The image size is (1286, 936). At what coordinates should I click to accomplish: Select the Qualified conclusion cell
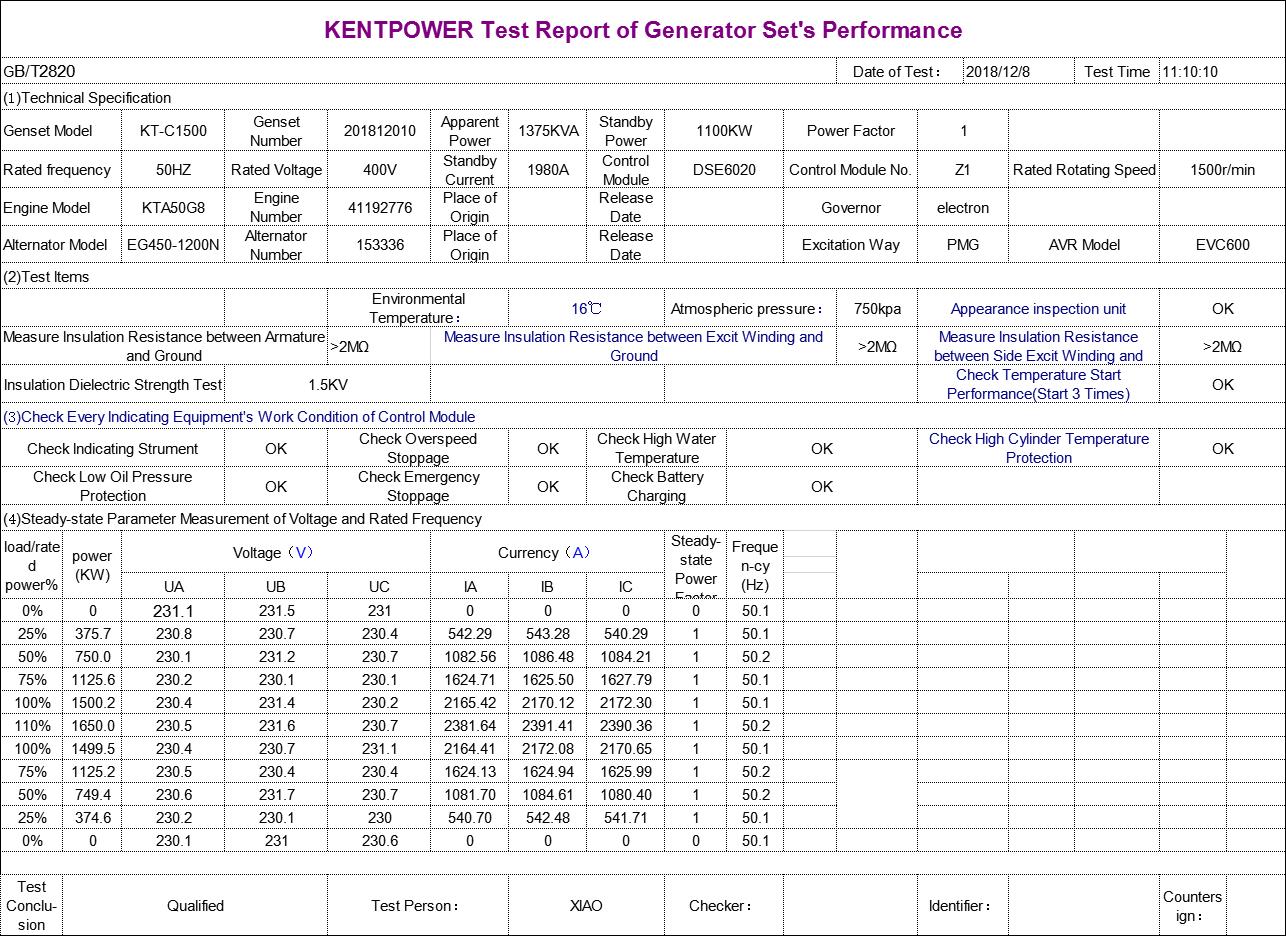coord(195,906)
